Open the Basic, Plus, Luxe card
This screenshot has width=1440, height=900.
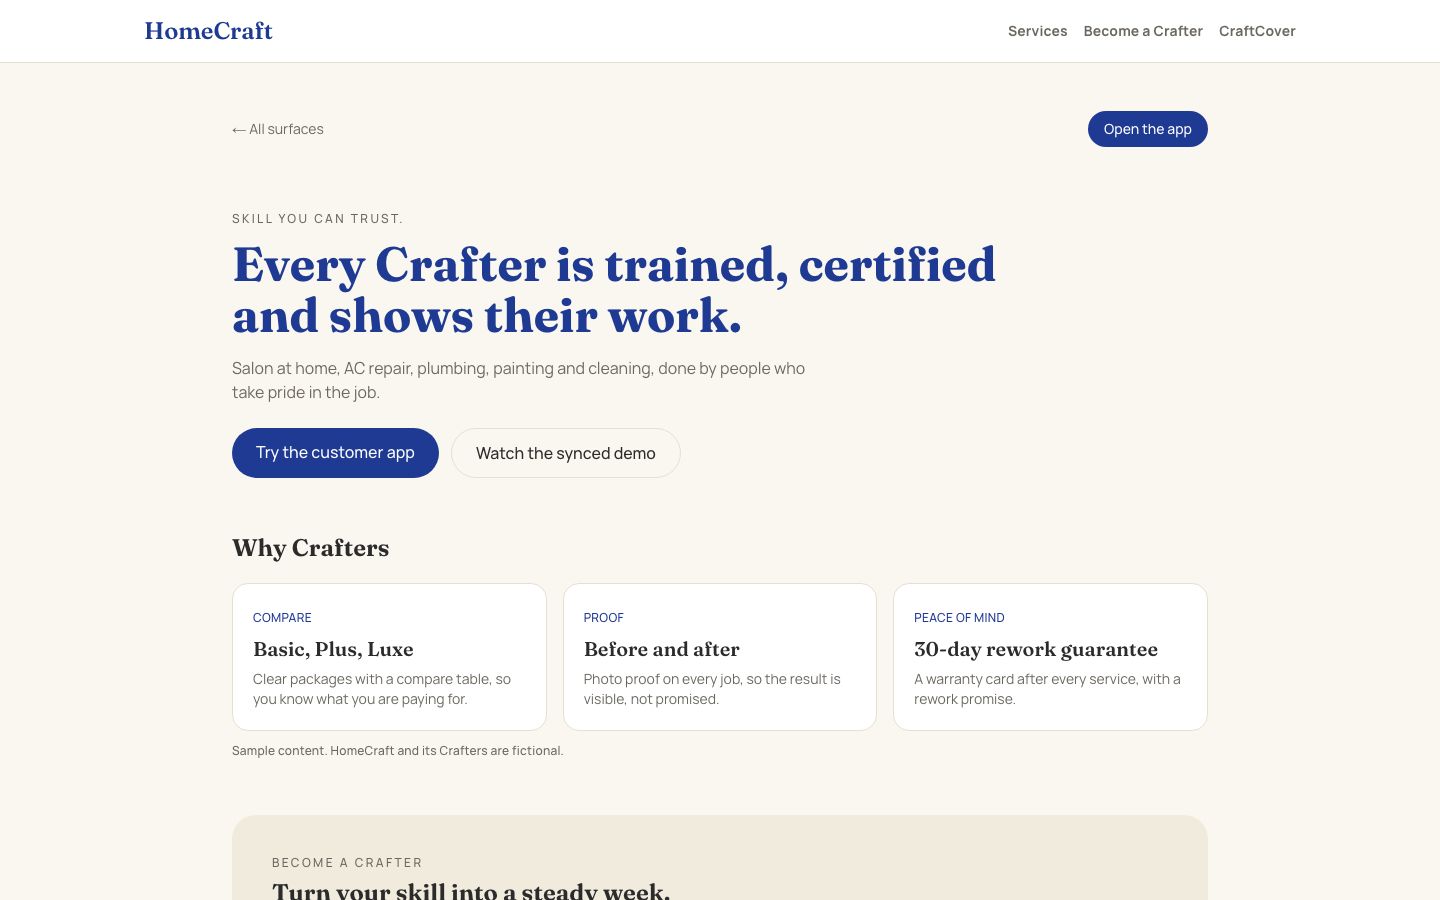[x=389, y=657]
